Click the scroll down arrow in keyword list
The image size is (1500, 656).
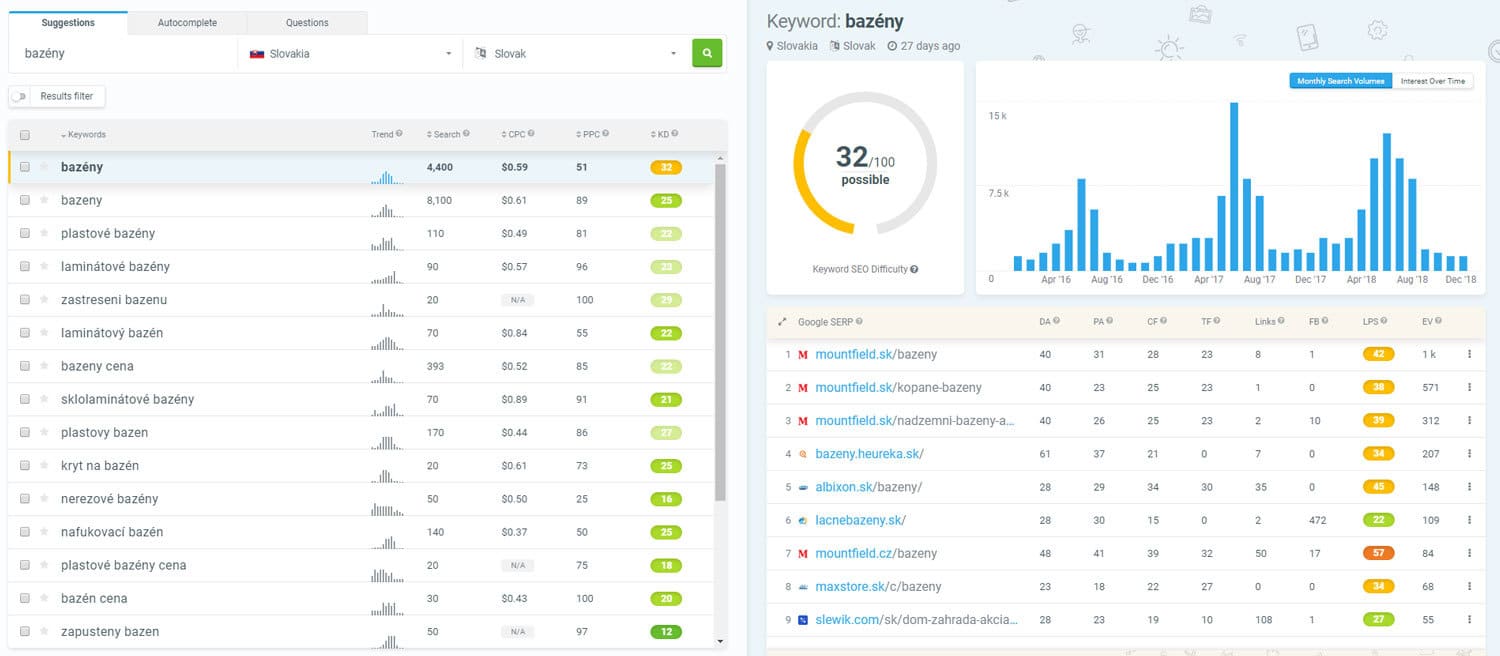(720, 641)
